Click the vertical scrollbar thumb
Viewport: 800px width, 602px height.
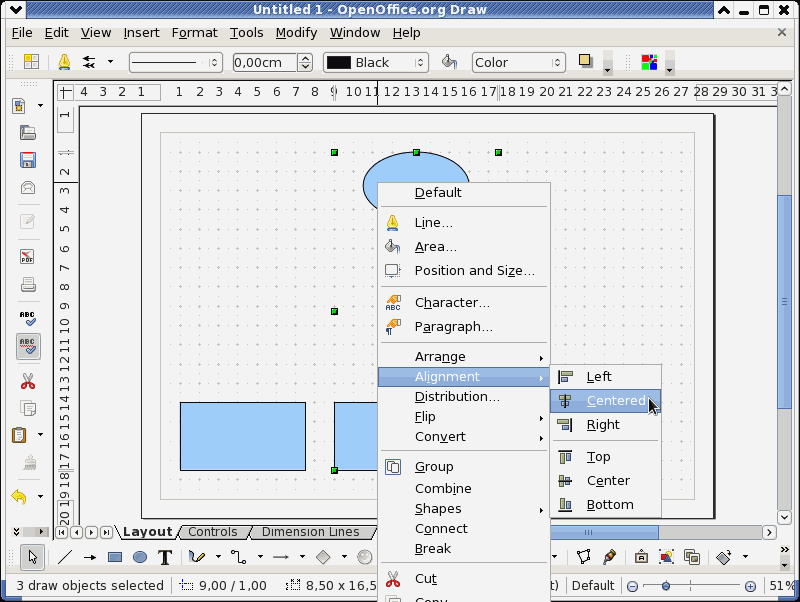(784, 302)
